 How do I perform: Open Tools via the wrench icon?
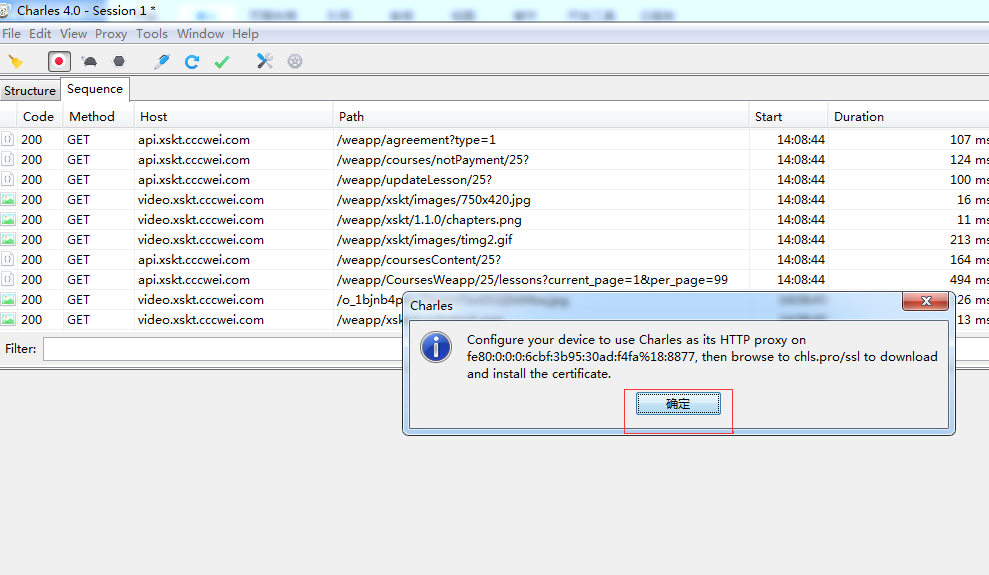(x=264, y=61)
